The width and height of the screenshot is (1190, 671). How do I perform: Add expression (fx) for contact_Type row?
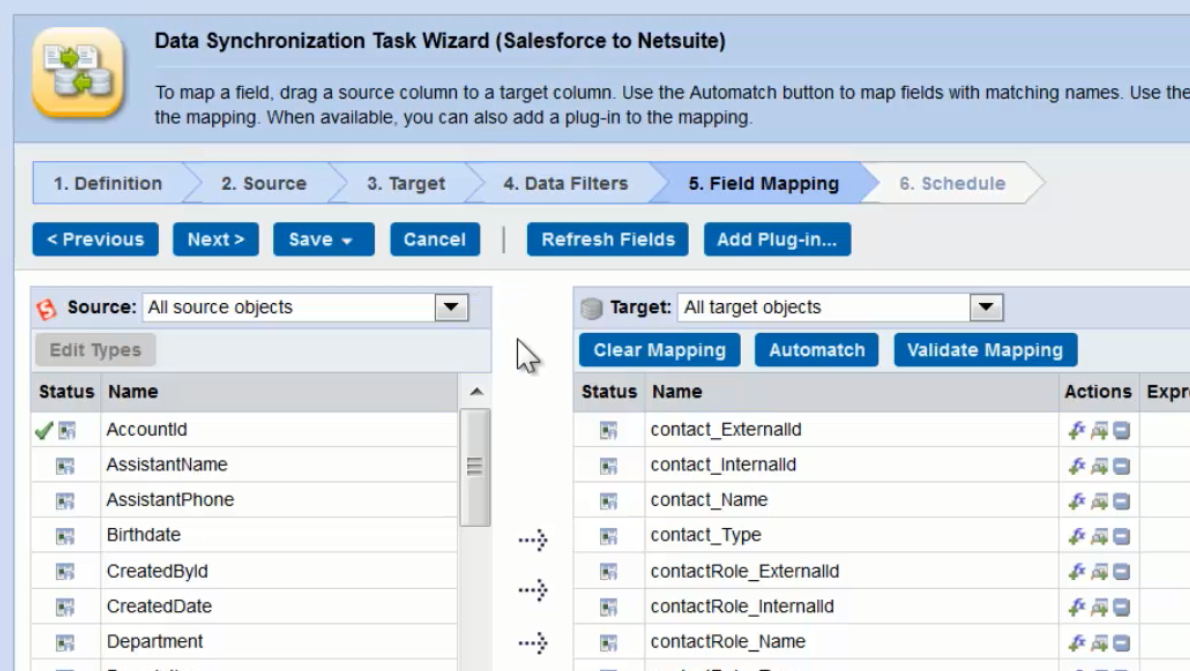1076,536
